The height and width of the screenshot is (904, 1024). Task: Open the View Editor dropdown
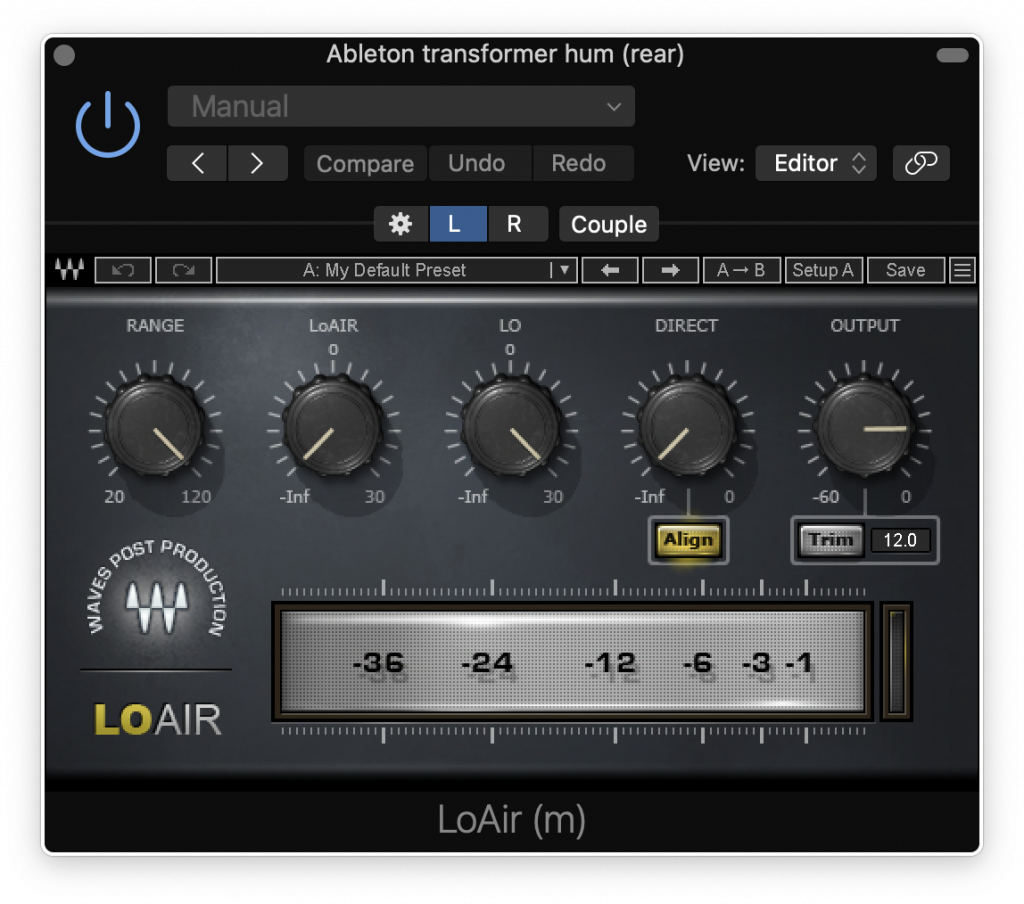(x=816, y=163)
